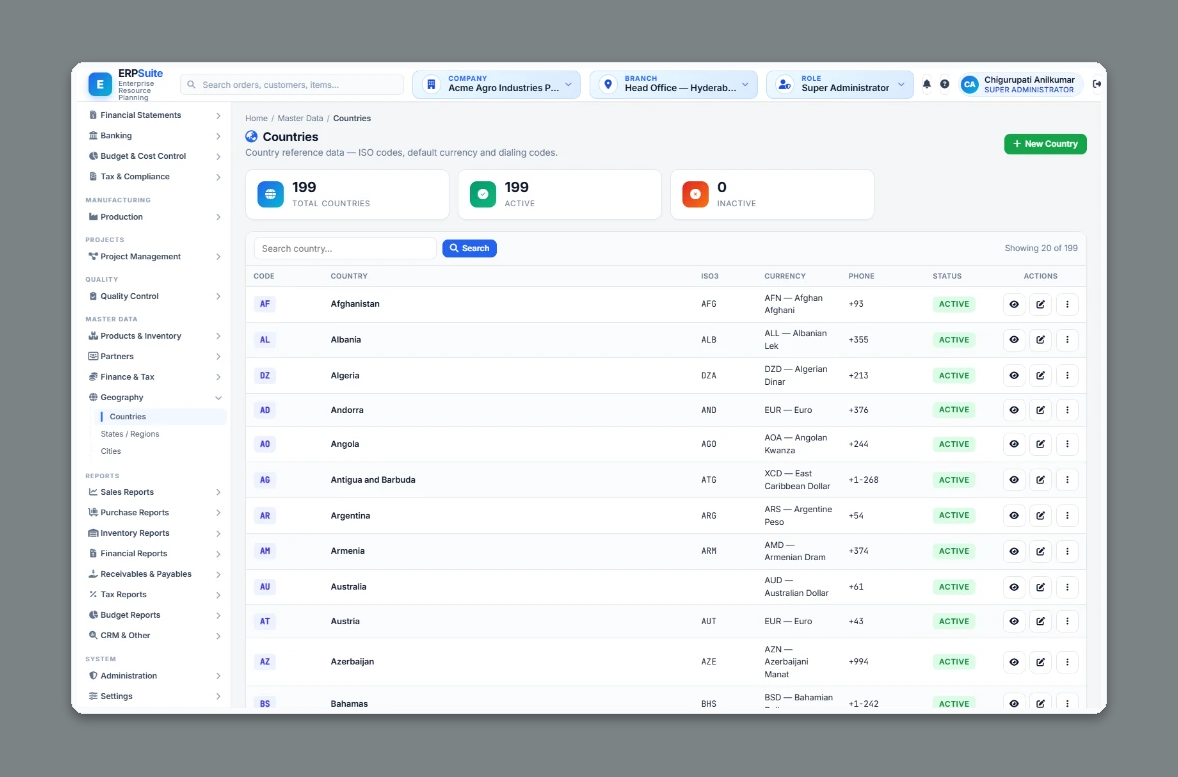The width and height of the screenshot is (1178, 777).
Task: Open the Company dropdown selector
Action: click(x=497, y=84)
